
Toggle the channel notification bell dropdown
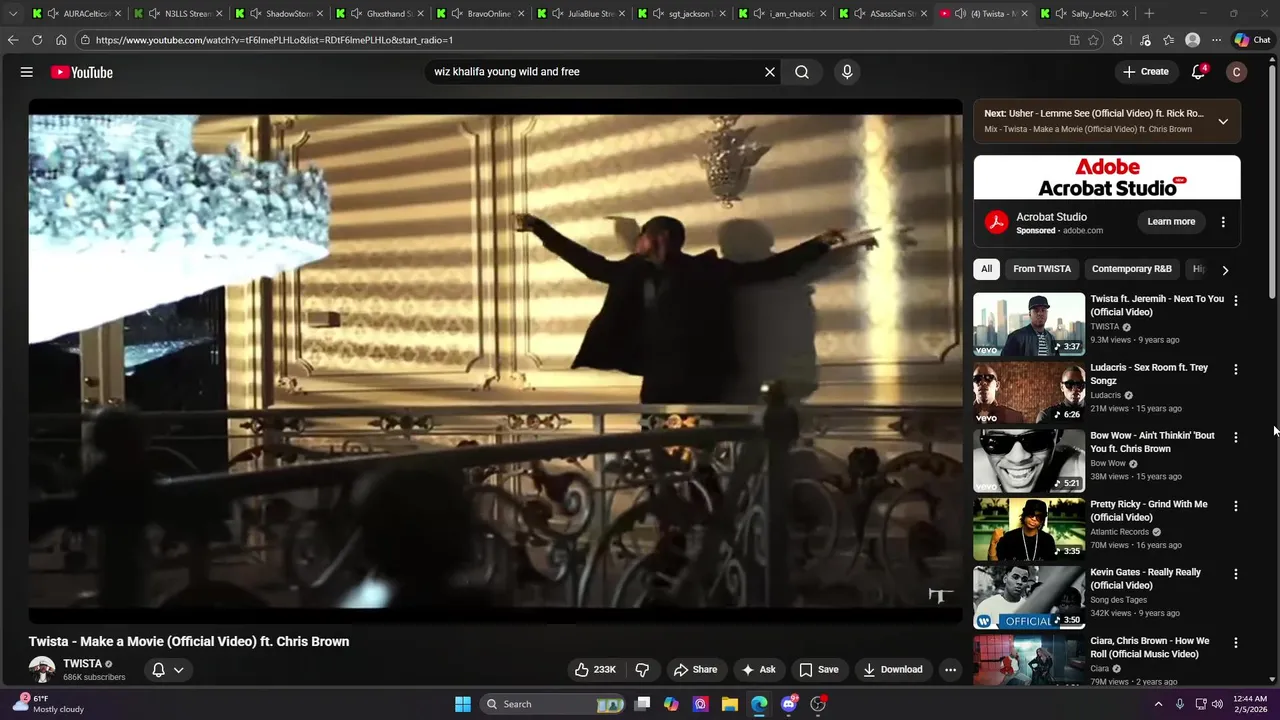coord(167,670)
